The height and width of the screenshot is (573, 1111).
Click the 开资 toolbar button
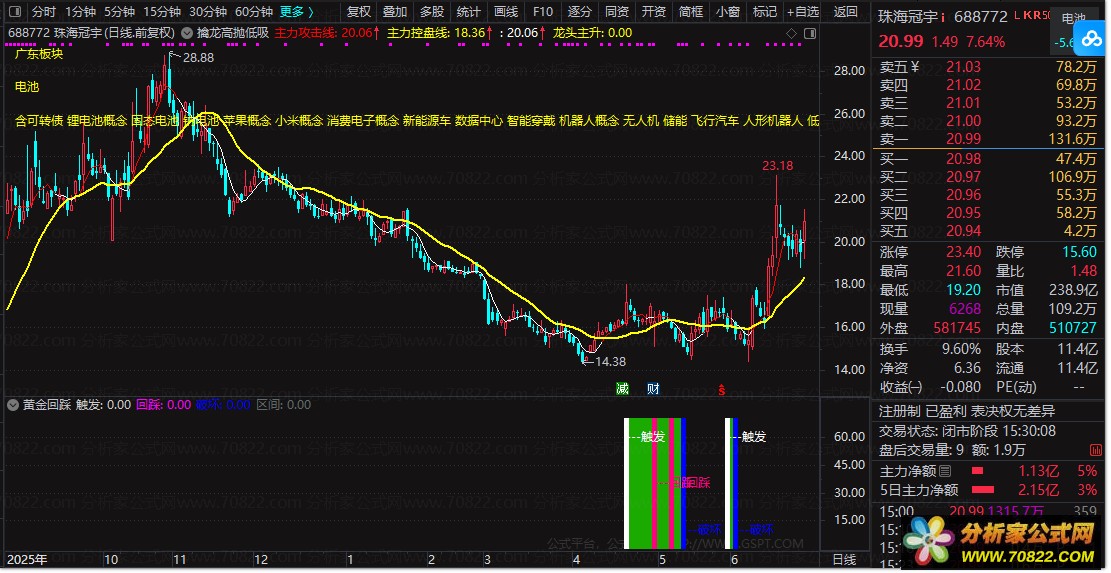click(x=653, y=11)
